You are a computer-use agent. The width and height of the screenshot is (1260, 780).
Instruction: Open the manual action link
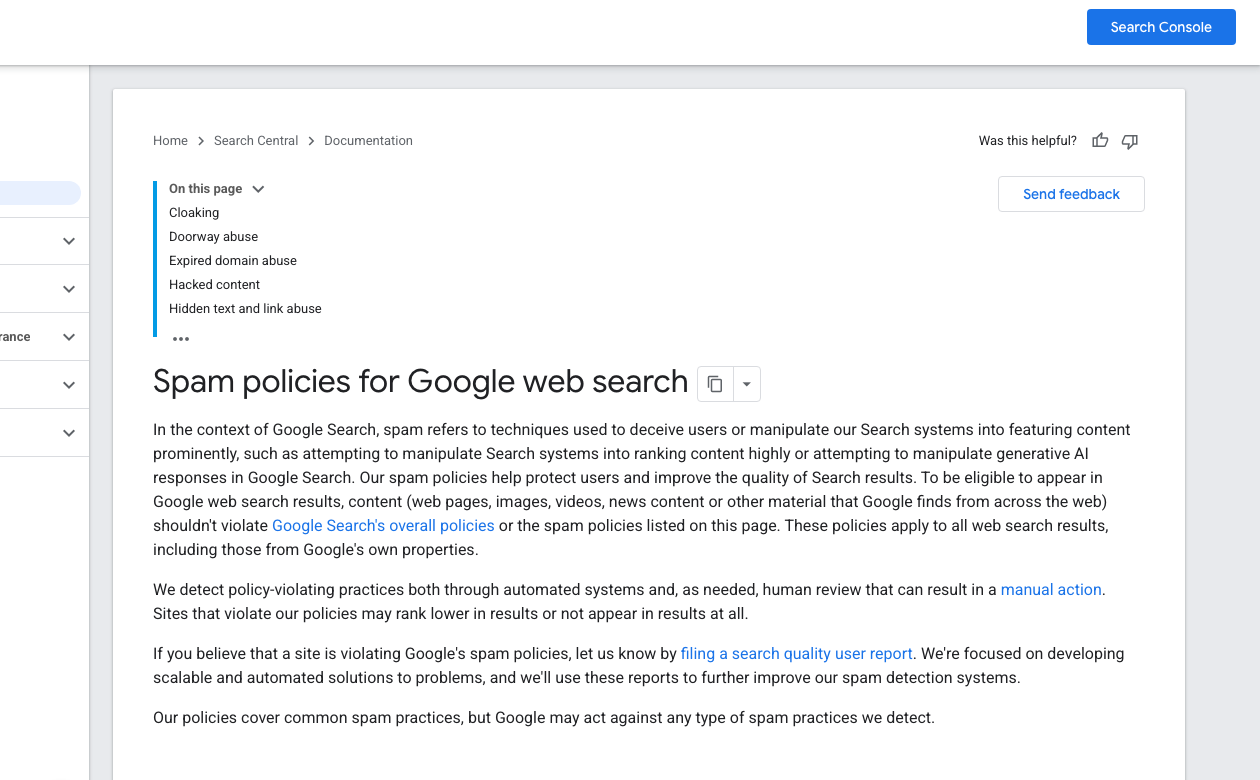[x=1051, y=590]
